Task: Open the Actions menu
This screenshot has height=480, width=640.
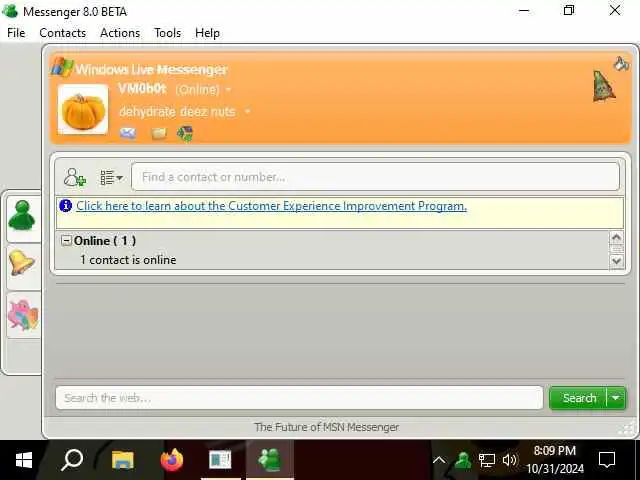Action: coord(120,33)
